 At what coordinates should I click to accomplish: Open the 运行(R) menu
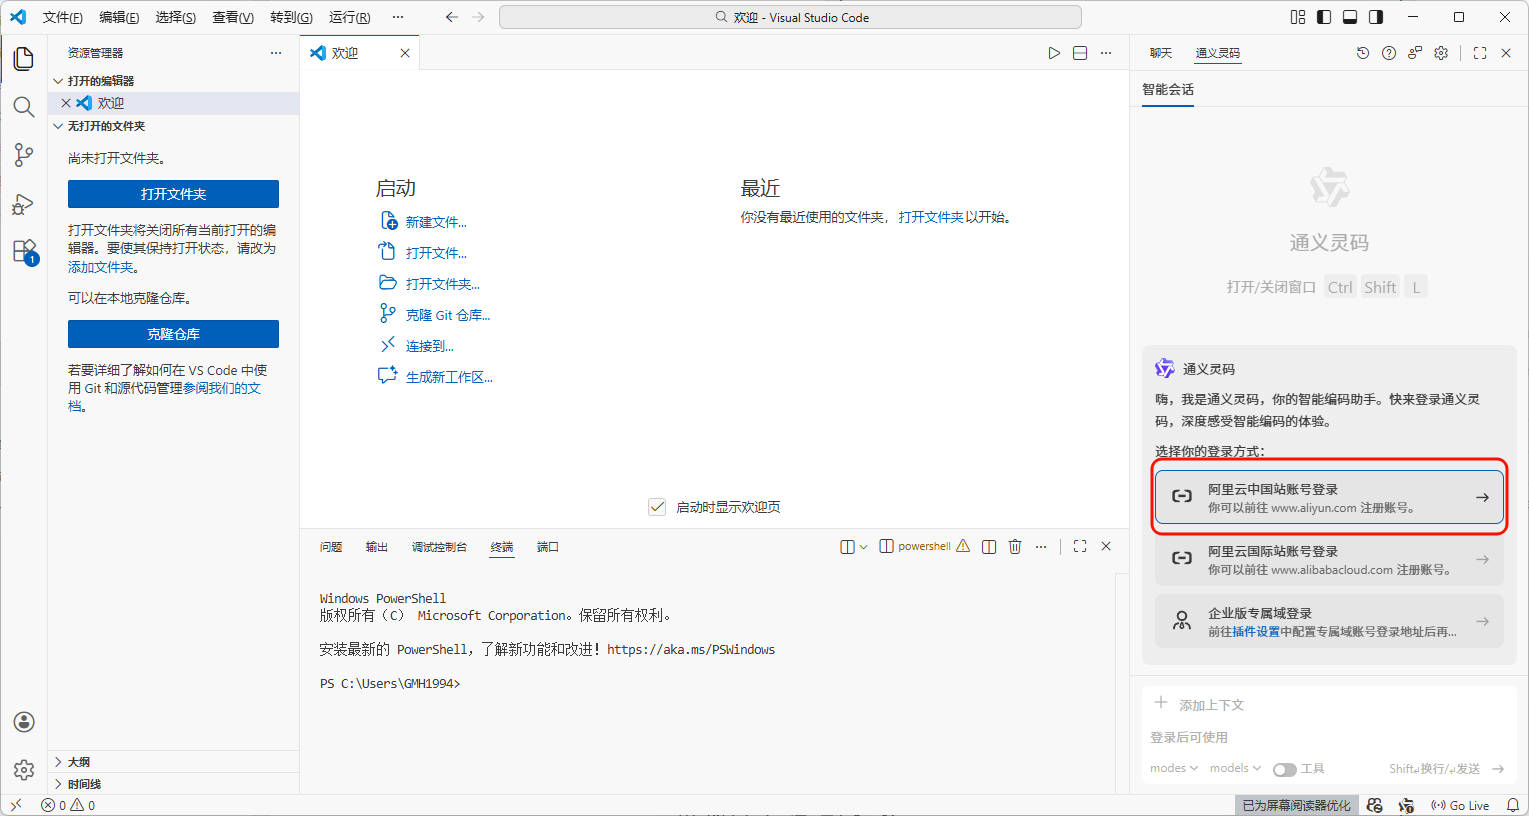pyautogui.click(x=350, y=17)
